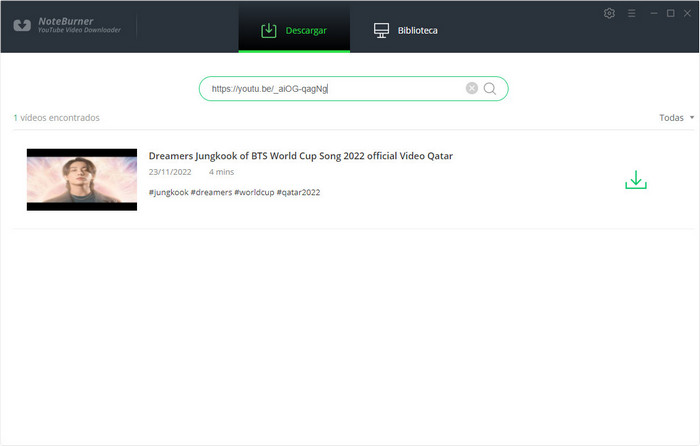Screen dimensions: 700x446
Task: Minimize the NoteBurner window
Action: [654, 13]
